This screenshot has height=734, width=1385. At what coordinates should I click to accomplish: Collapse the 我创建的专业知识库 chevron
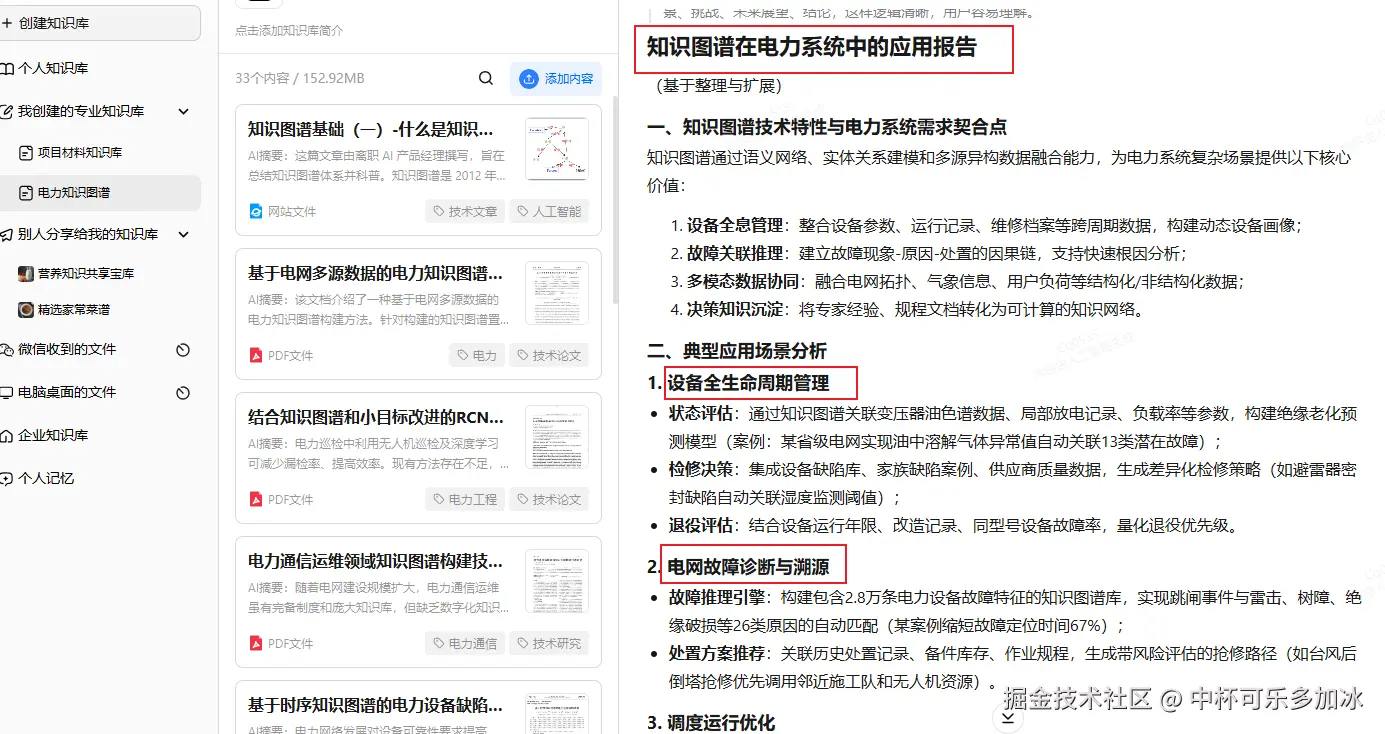coord(183,111)
